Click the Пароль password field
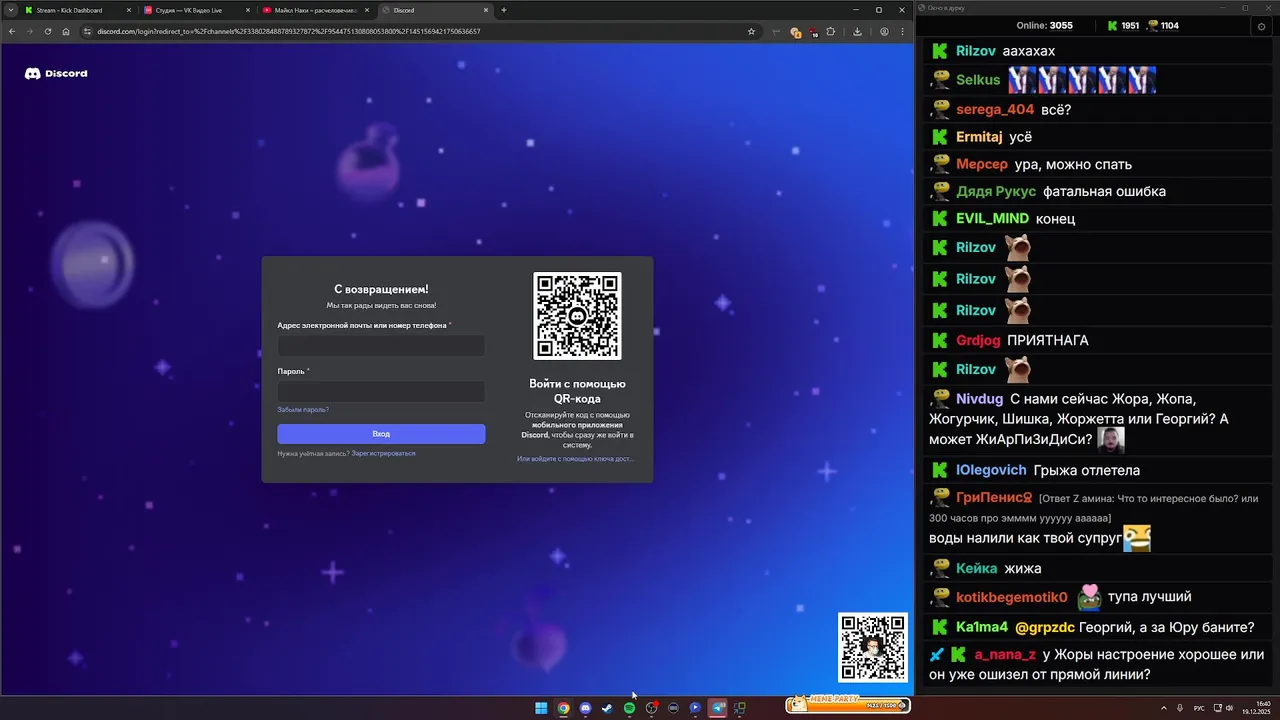Viewport: 1280px width, 720px height. (381, 392)
